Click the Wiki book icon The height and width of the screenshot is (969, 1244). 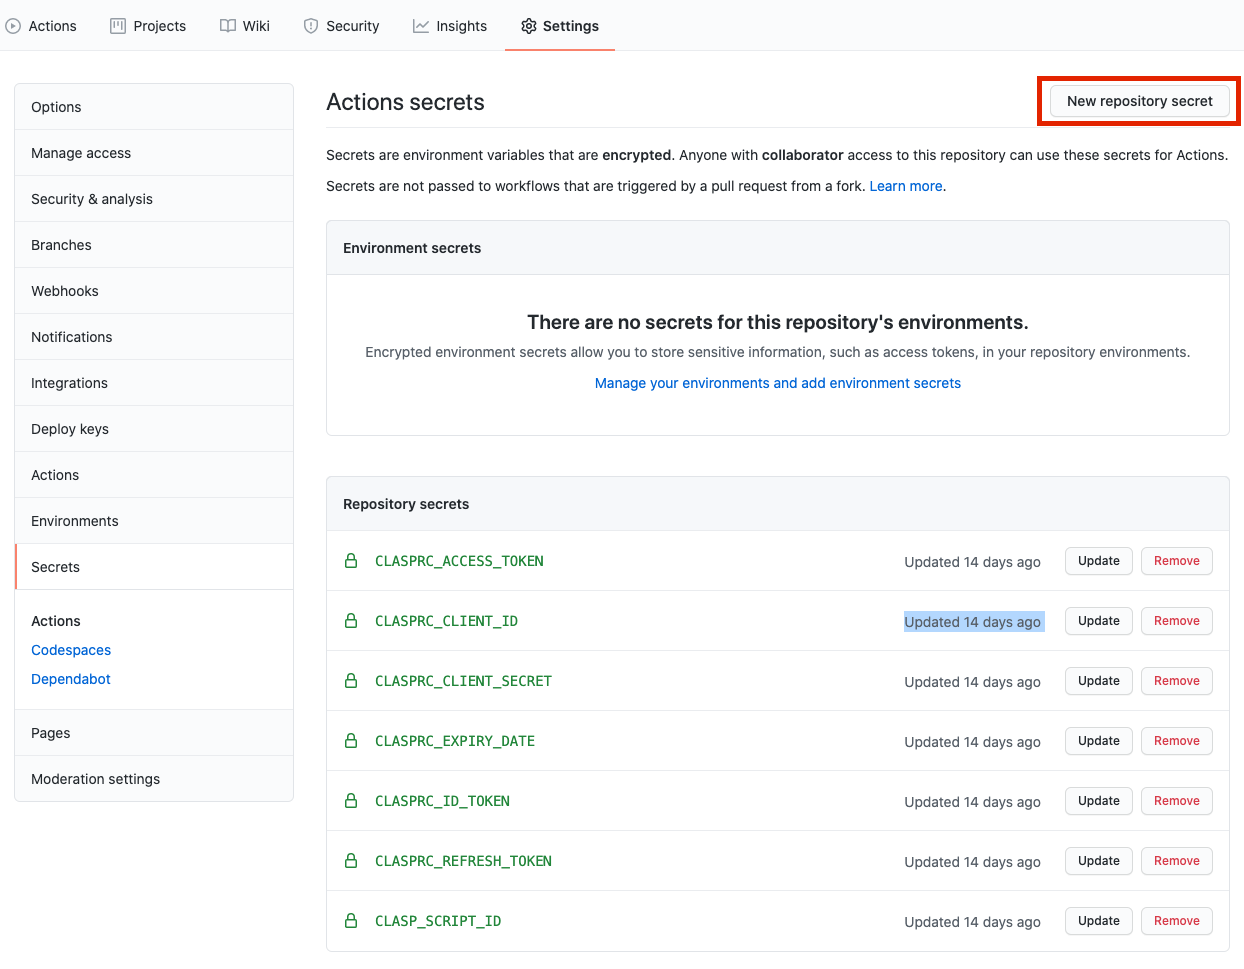tap(227, 25)
